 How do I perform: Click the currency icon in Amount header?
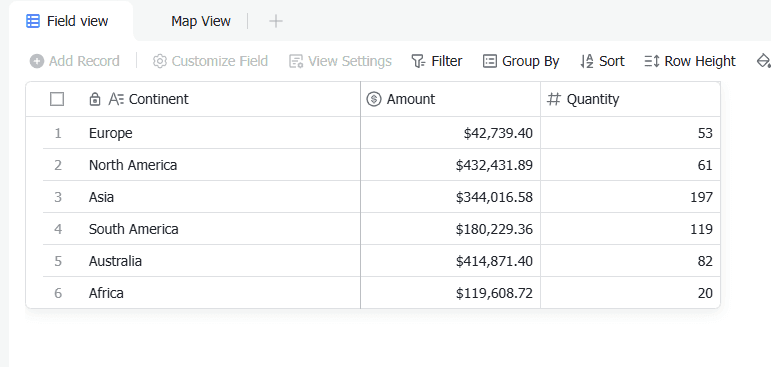pos(374,99)
